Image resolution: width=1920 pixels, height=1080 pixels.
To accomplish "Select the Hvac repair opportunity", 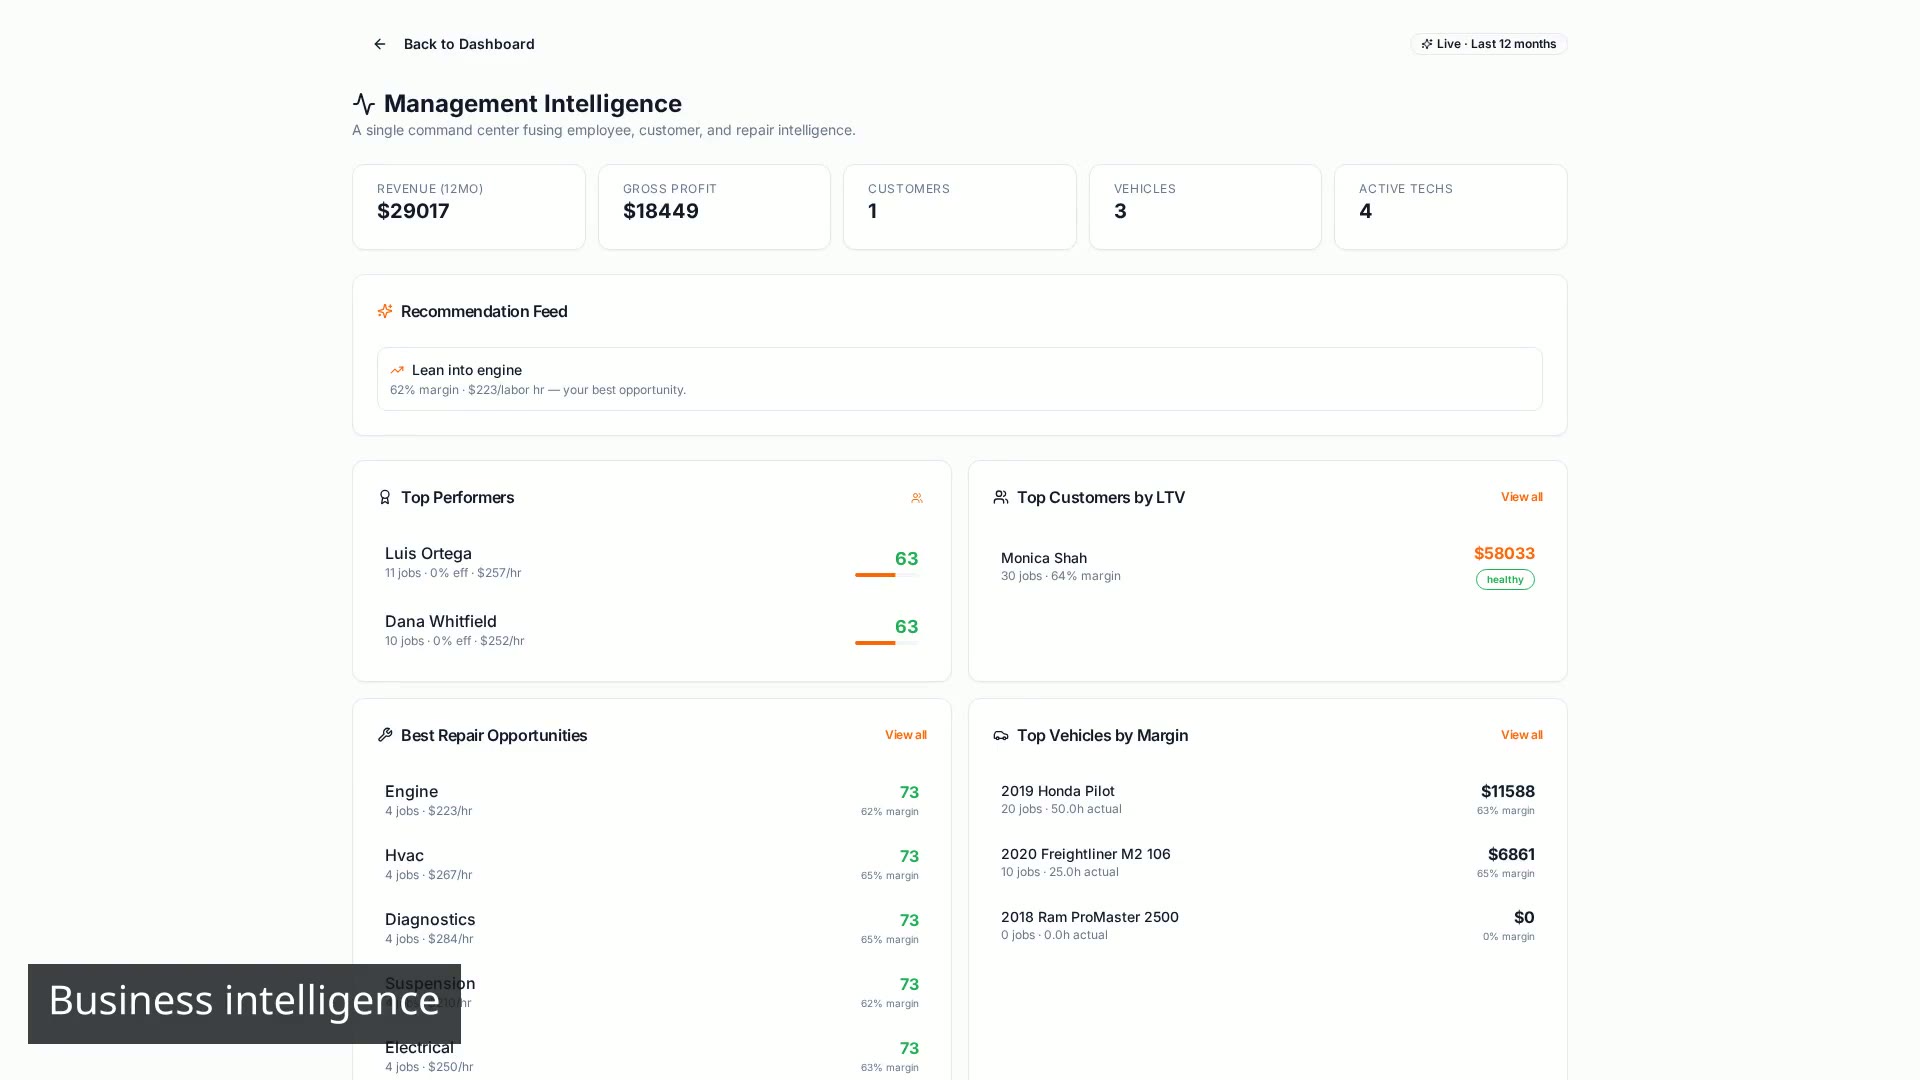I will [651, 864].
